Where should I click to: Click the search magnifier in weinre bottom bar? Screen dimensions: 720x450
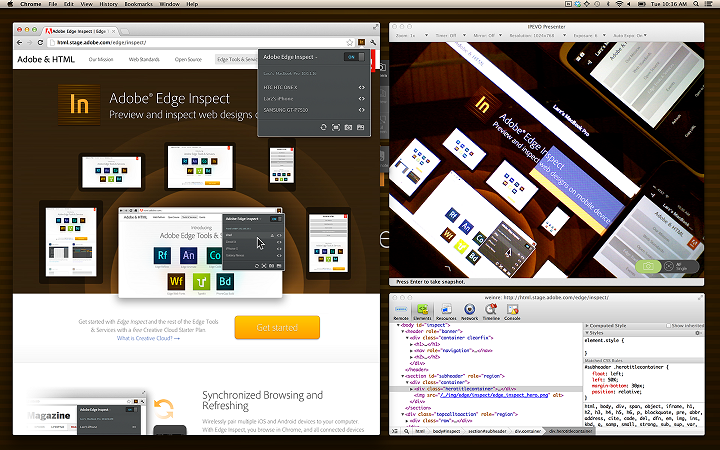tap(406, 431)
